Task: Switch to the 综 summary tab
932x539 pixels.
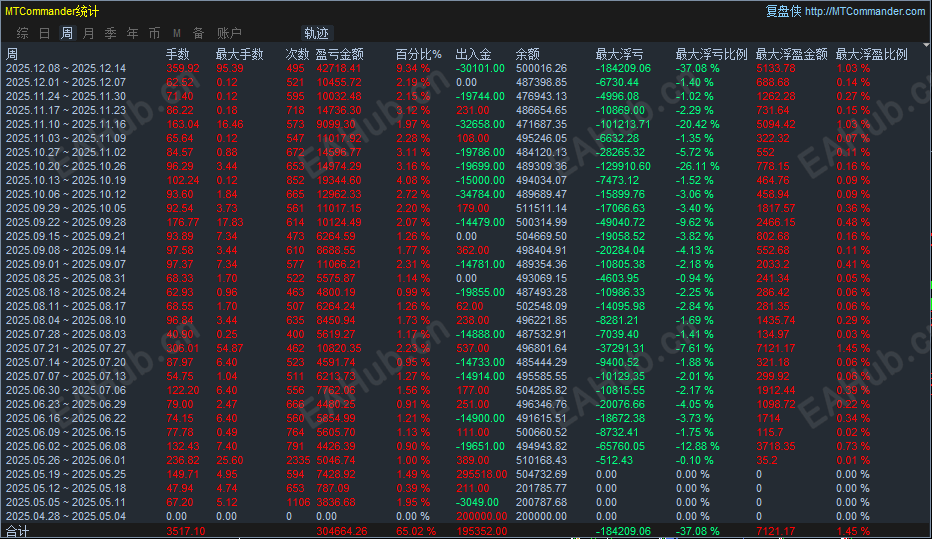Action: [x=23, y=33]
